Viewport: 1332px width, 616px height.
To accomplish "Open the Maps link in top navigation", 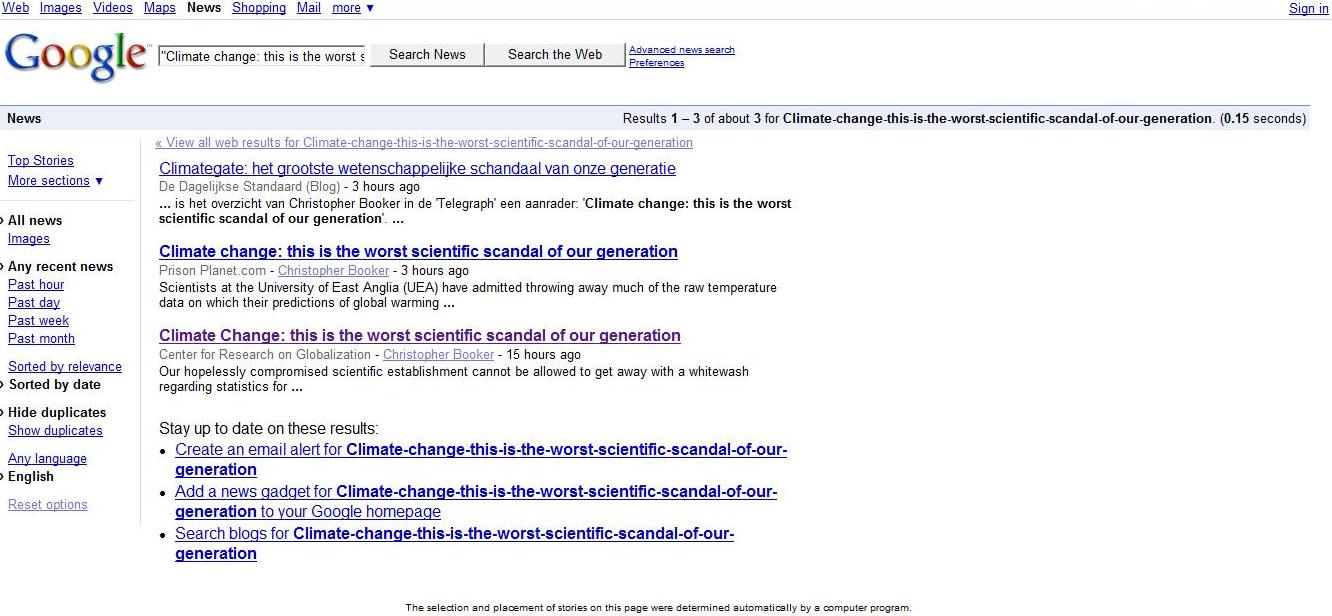I will click(160, 8).
